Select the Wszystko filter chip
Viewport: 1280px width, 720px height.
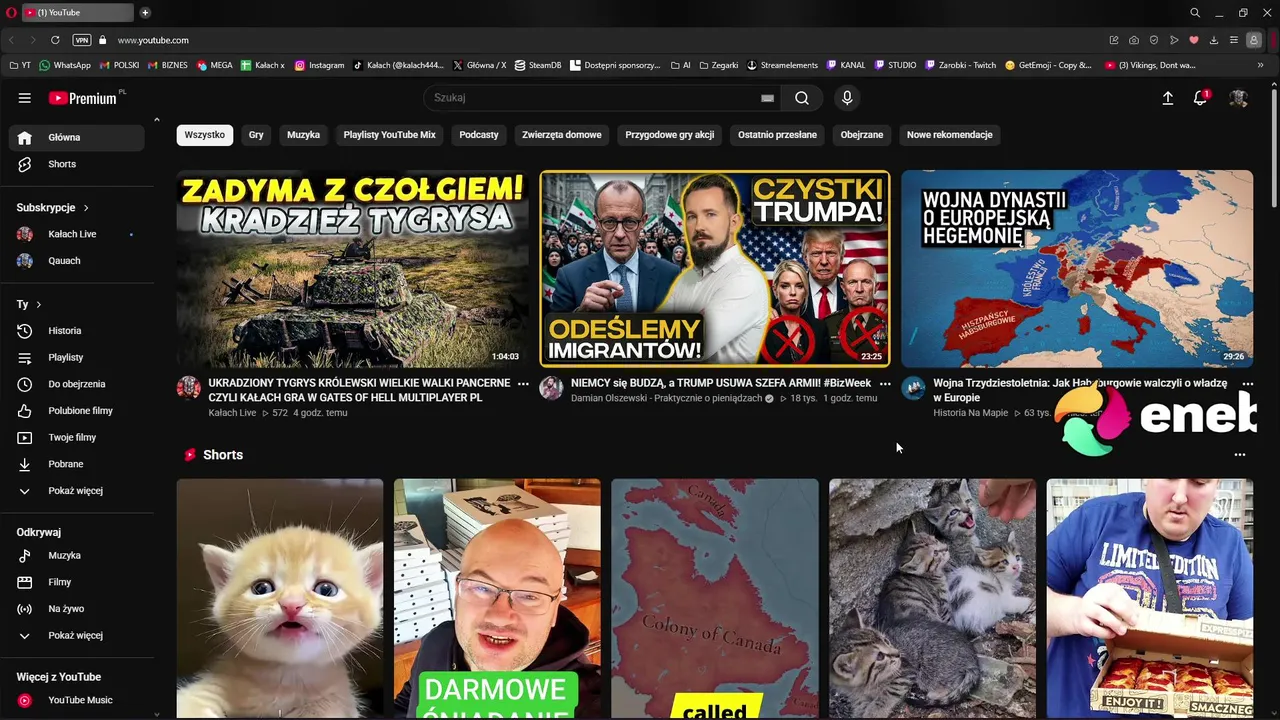coord(205,135)
